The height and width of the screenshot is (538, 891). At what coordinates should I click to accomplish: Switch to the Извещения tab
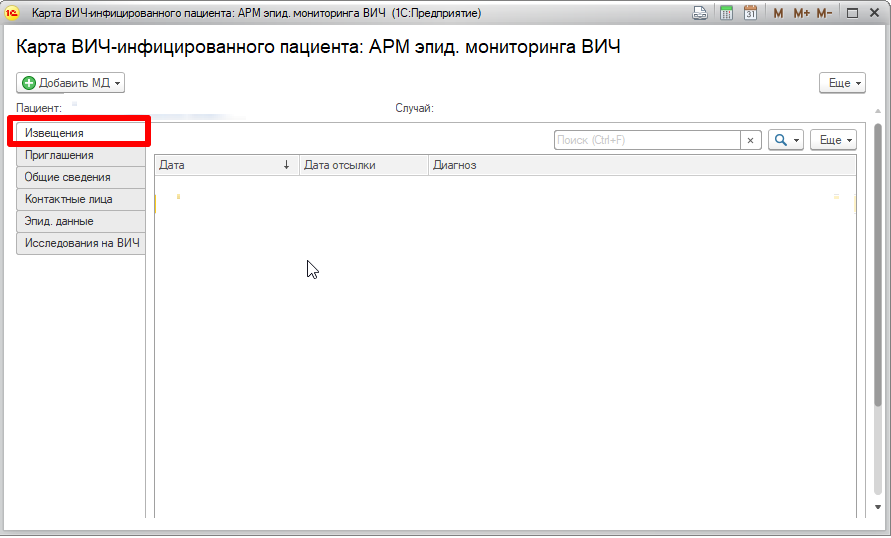80,133
